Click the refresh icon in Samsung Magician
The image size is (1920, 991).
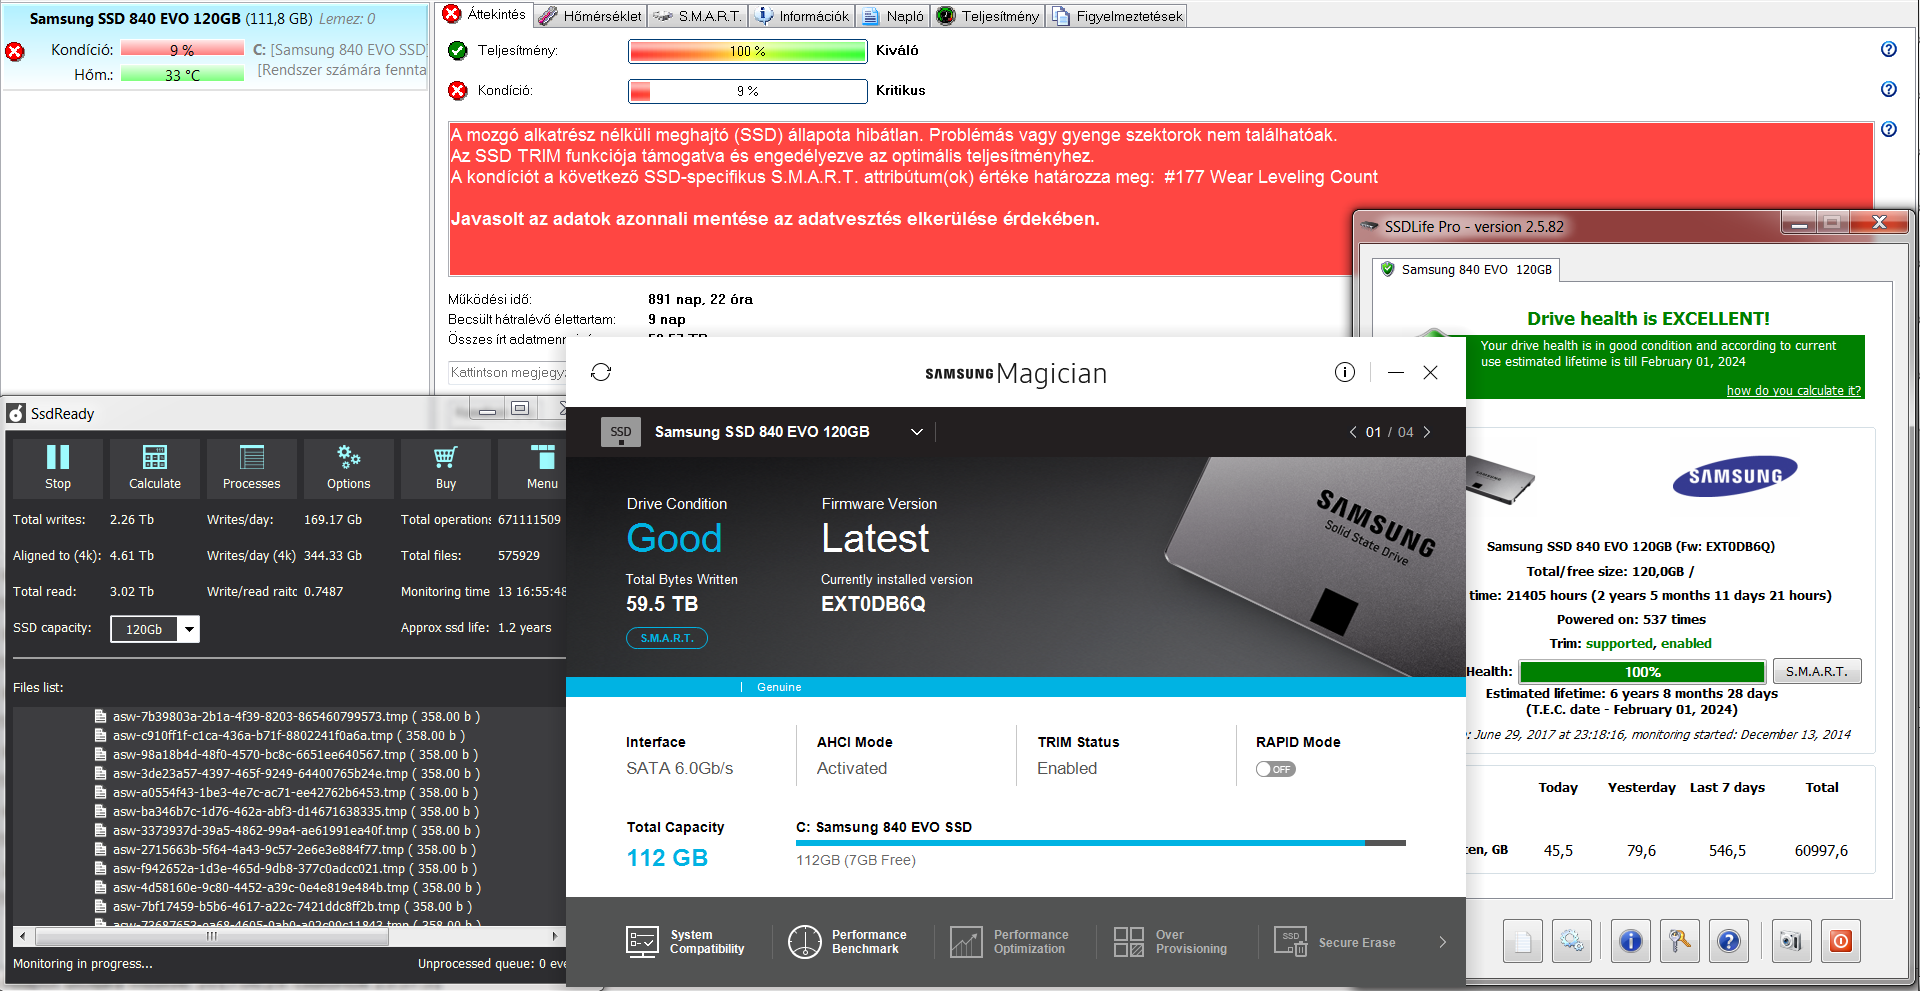[x=601, y=372]
